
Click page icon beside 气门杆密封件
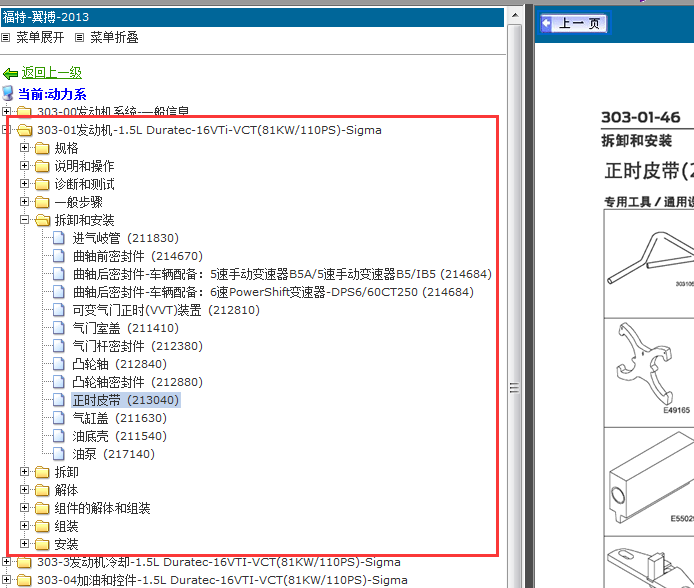tap(58, 346)
